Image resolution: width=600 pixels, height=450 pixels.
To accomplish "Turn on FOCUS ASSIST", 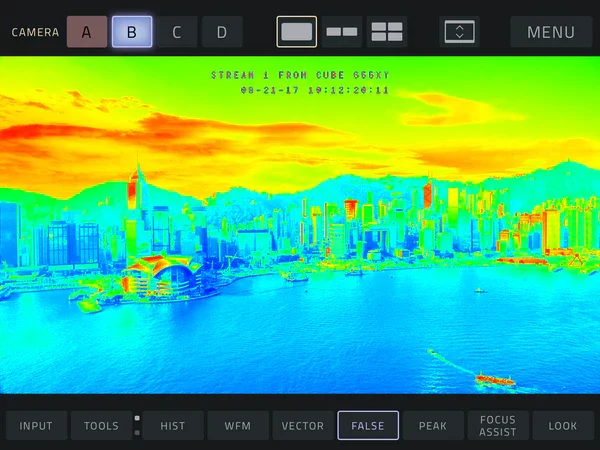I will pyautogui.click(x=498, y=426).
